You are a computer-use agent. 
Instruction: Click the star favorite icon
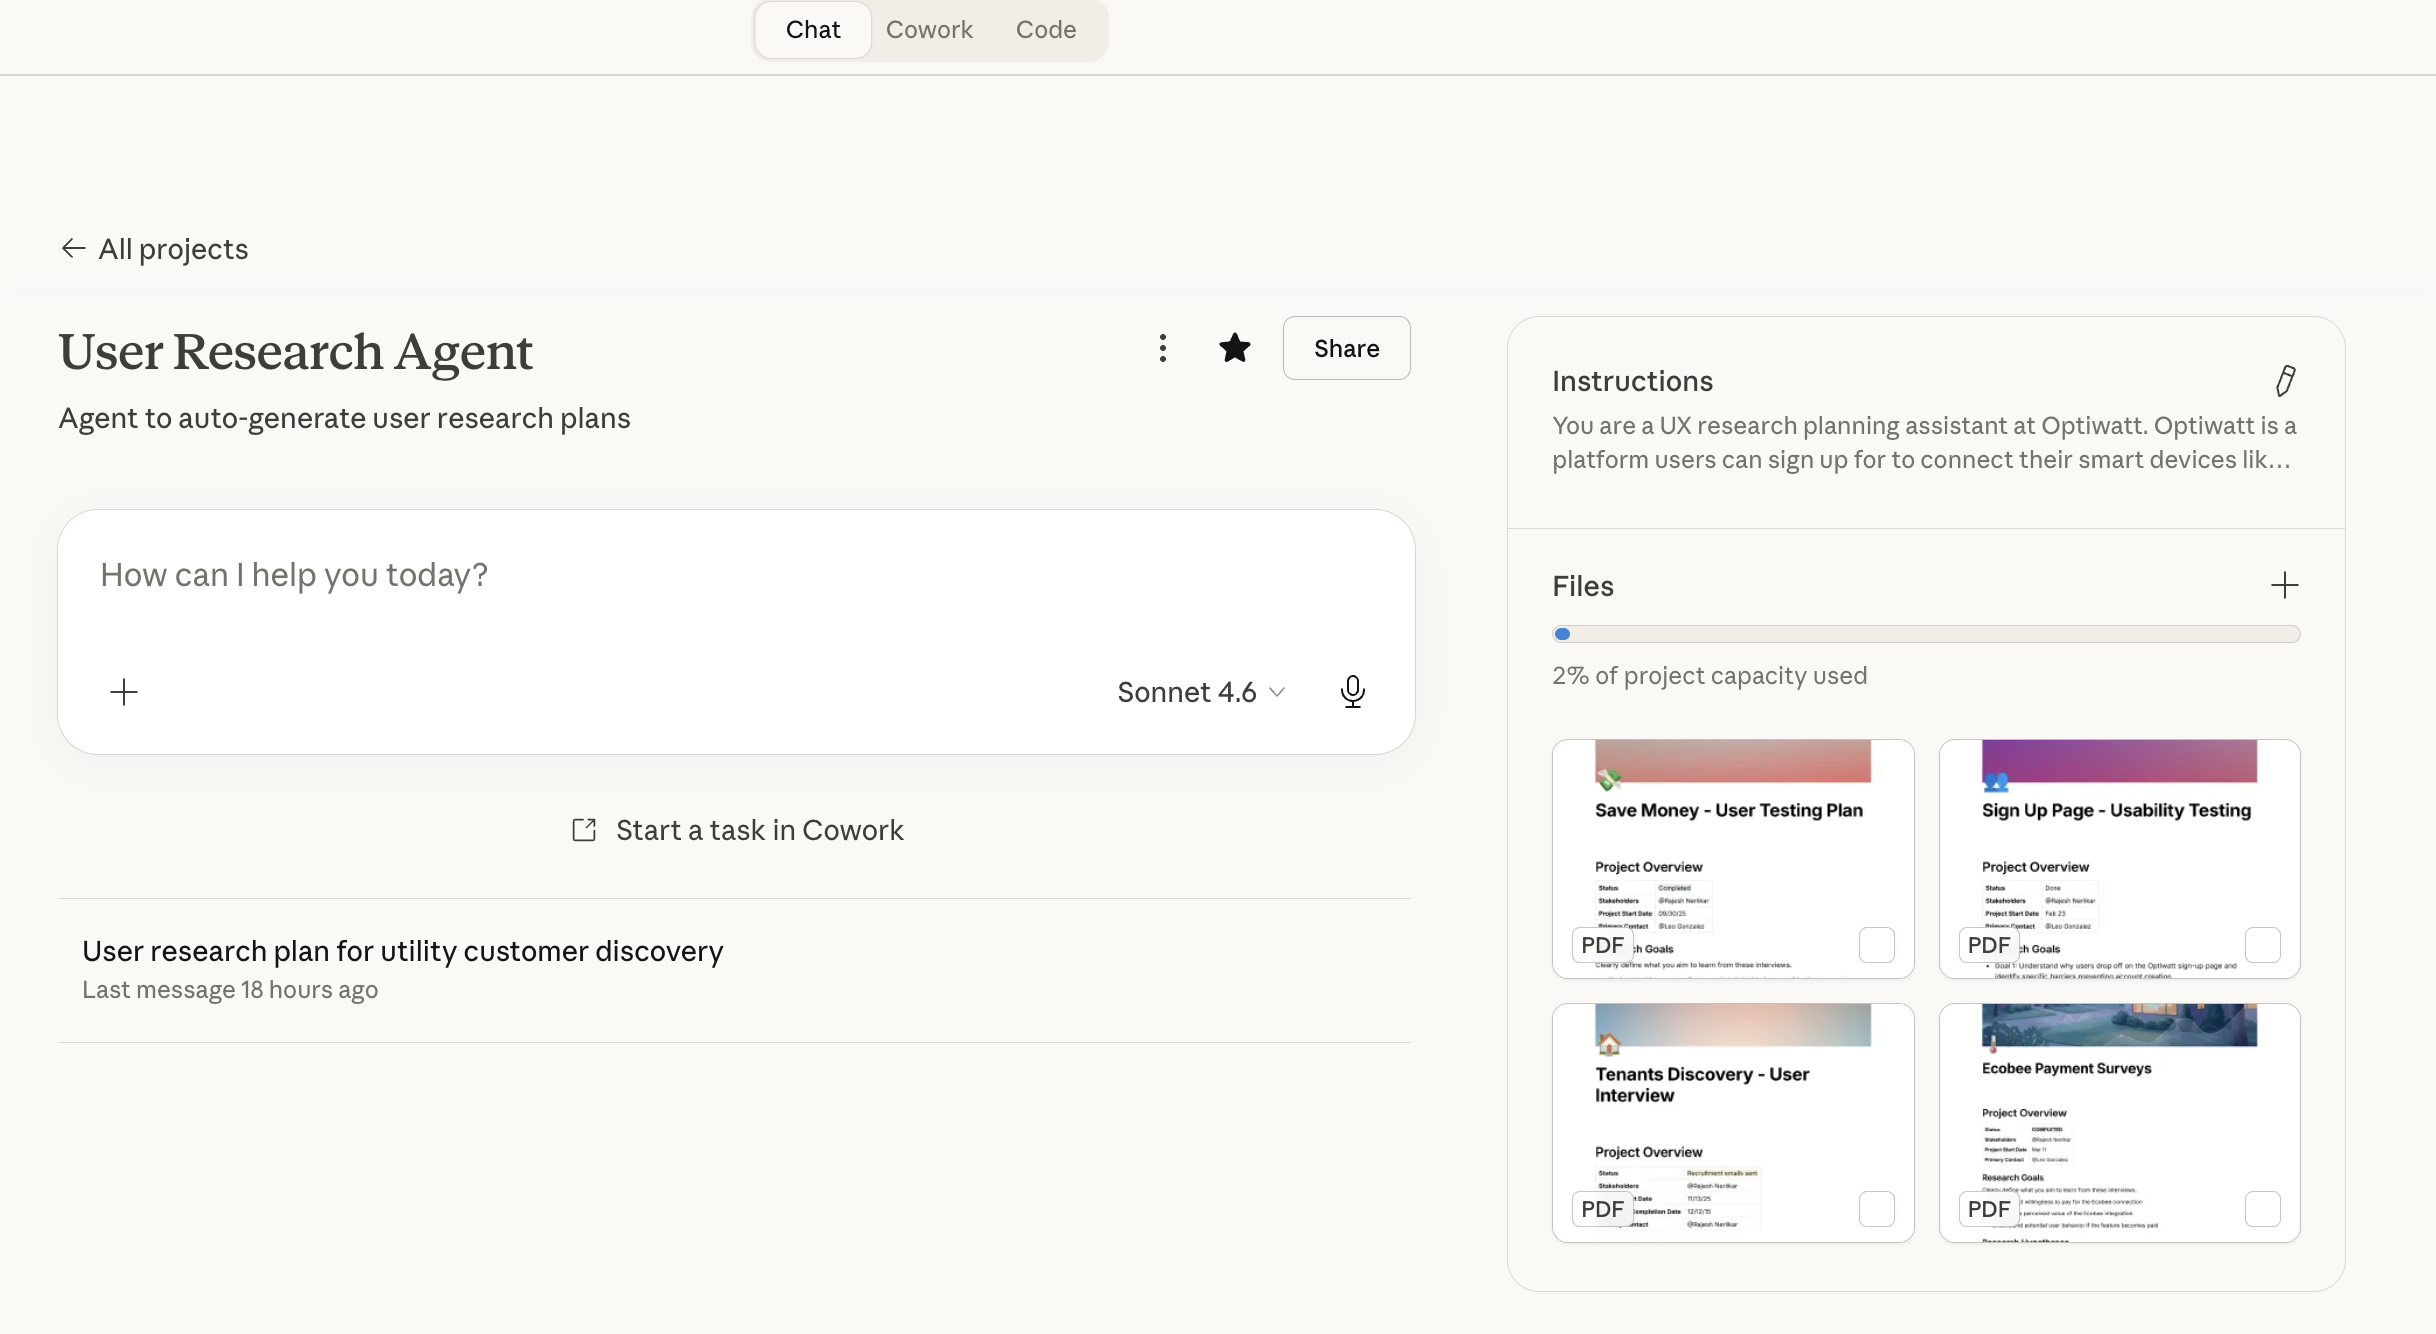click(1235, 348)
